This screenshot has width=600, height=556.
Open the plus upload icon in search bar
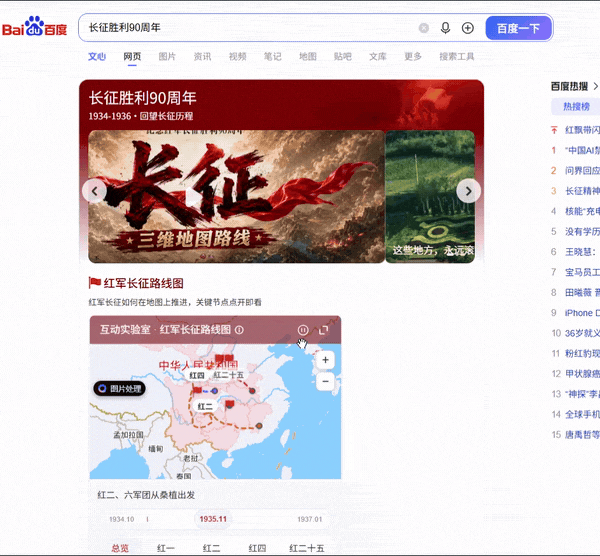click(468, 28)
